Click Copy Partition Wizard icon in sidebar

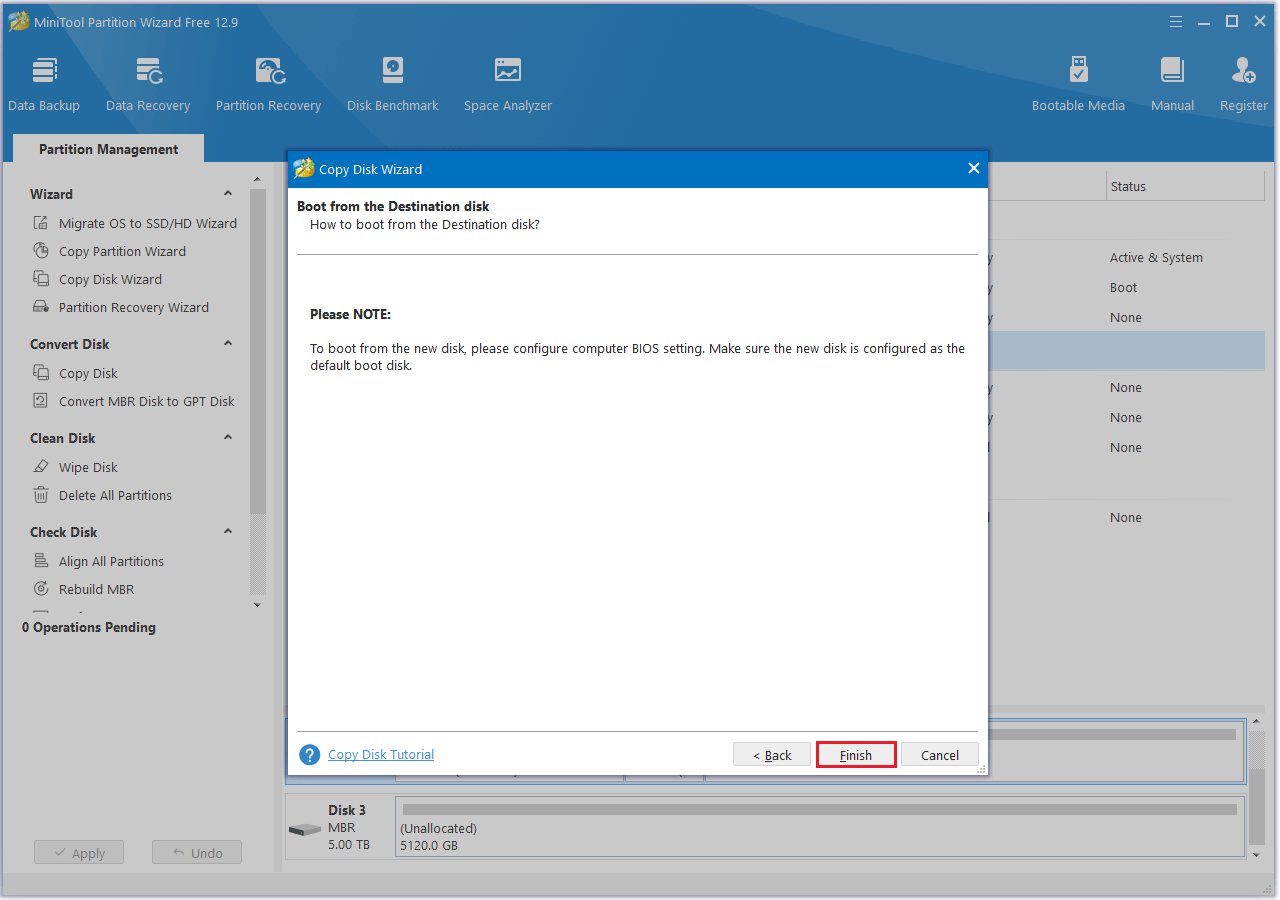tap(41, 251)
